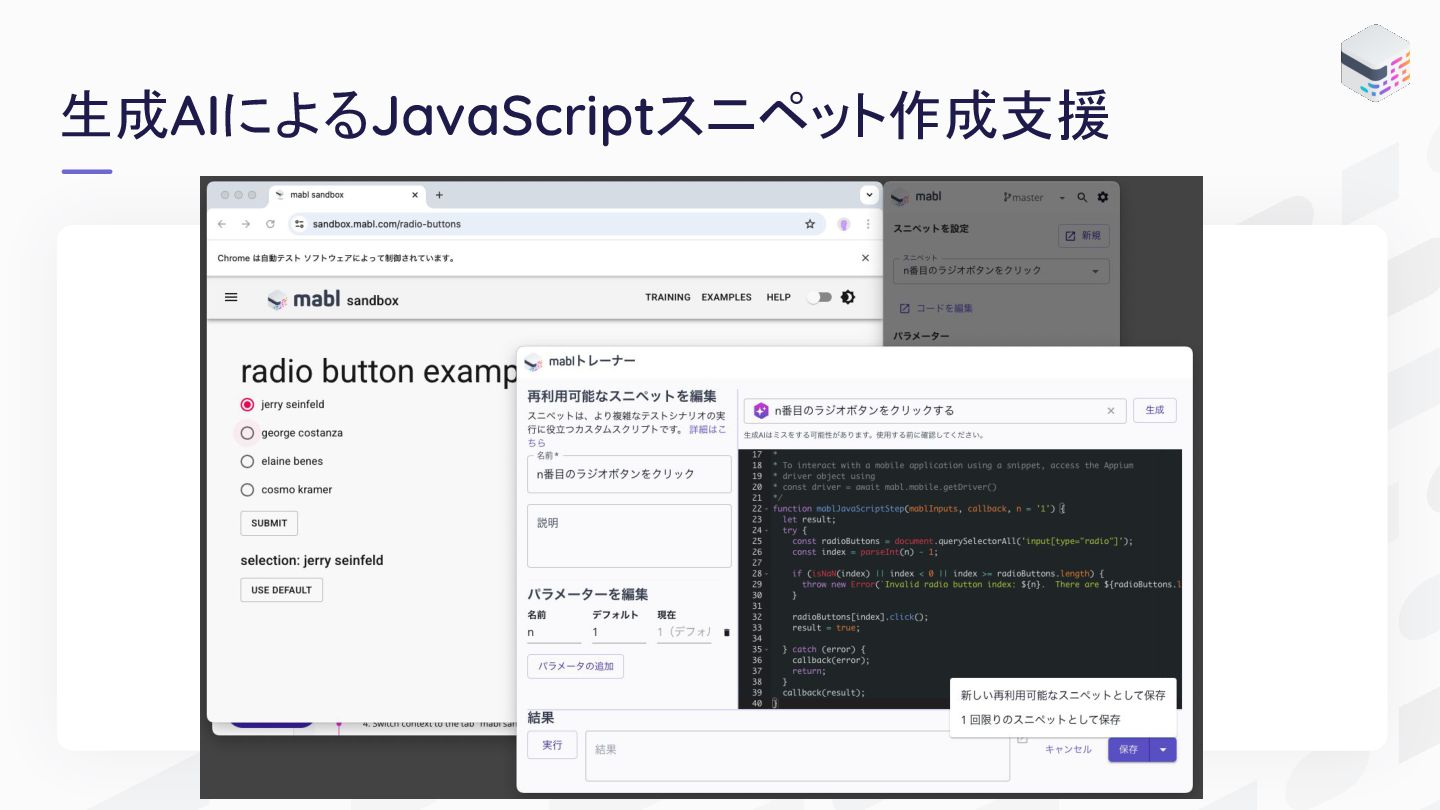Open HELP in sandbox nav
The image size is (1440, 810).
point(779,297)
